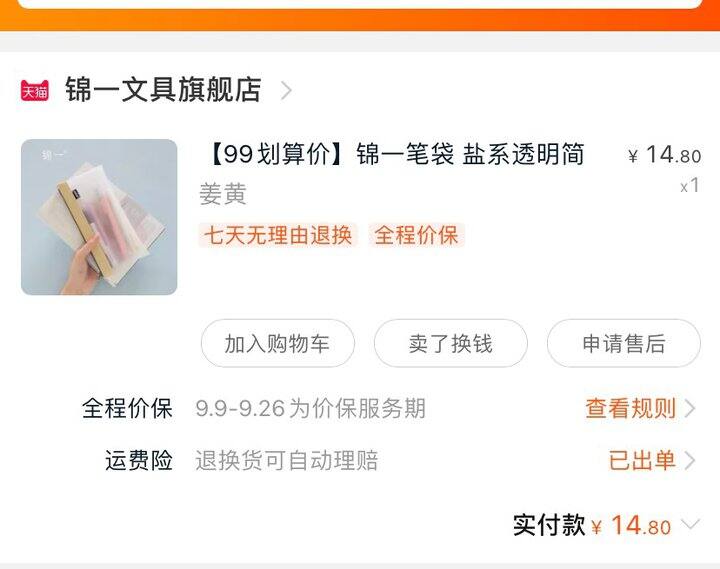
Task: Click the chevron next to store name
Action: [286, 90]
